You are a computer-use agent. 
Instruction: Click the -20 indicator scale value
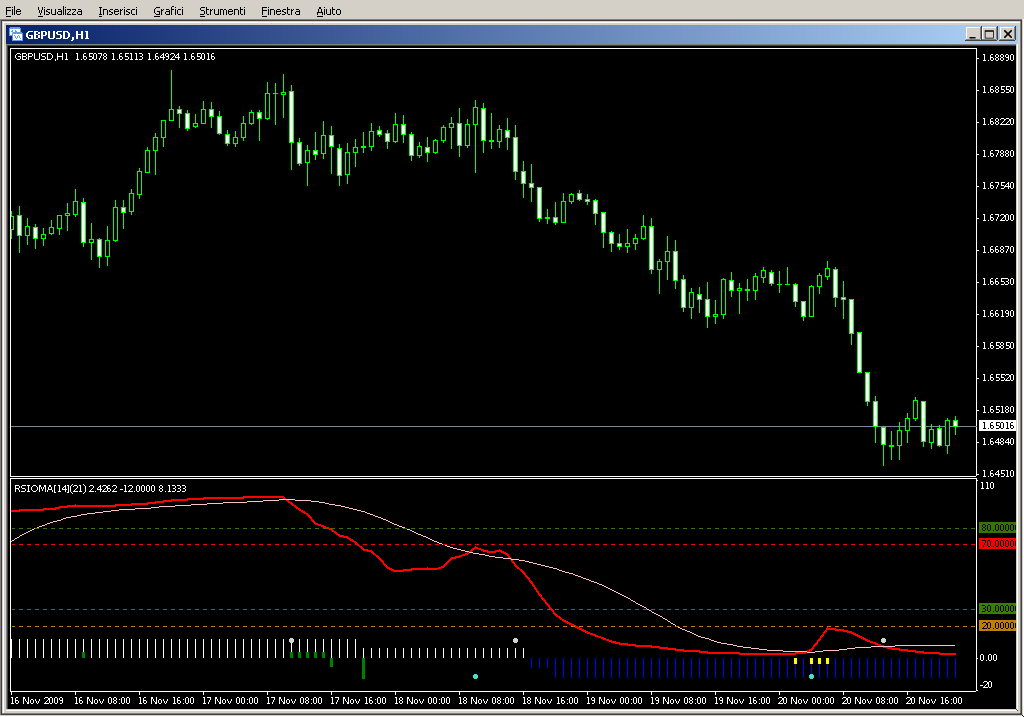point(987,684)
